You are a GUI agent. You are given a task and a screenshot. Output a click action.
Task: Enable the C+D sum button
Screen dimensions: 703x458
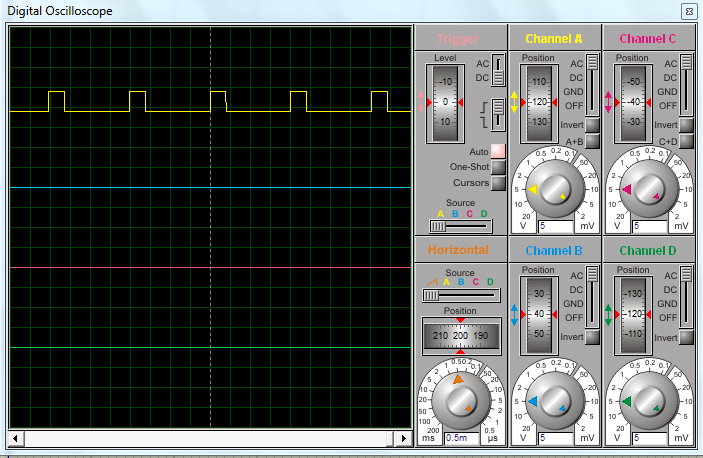(x=686, y=141)
